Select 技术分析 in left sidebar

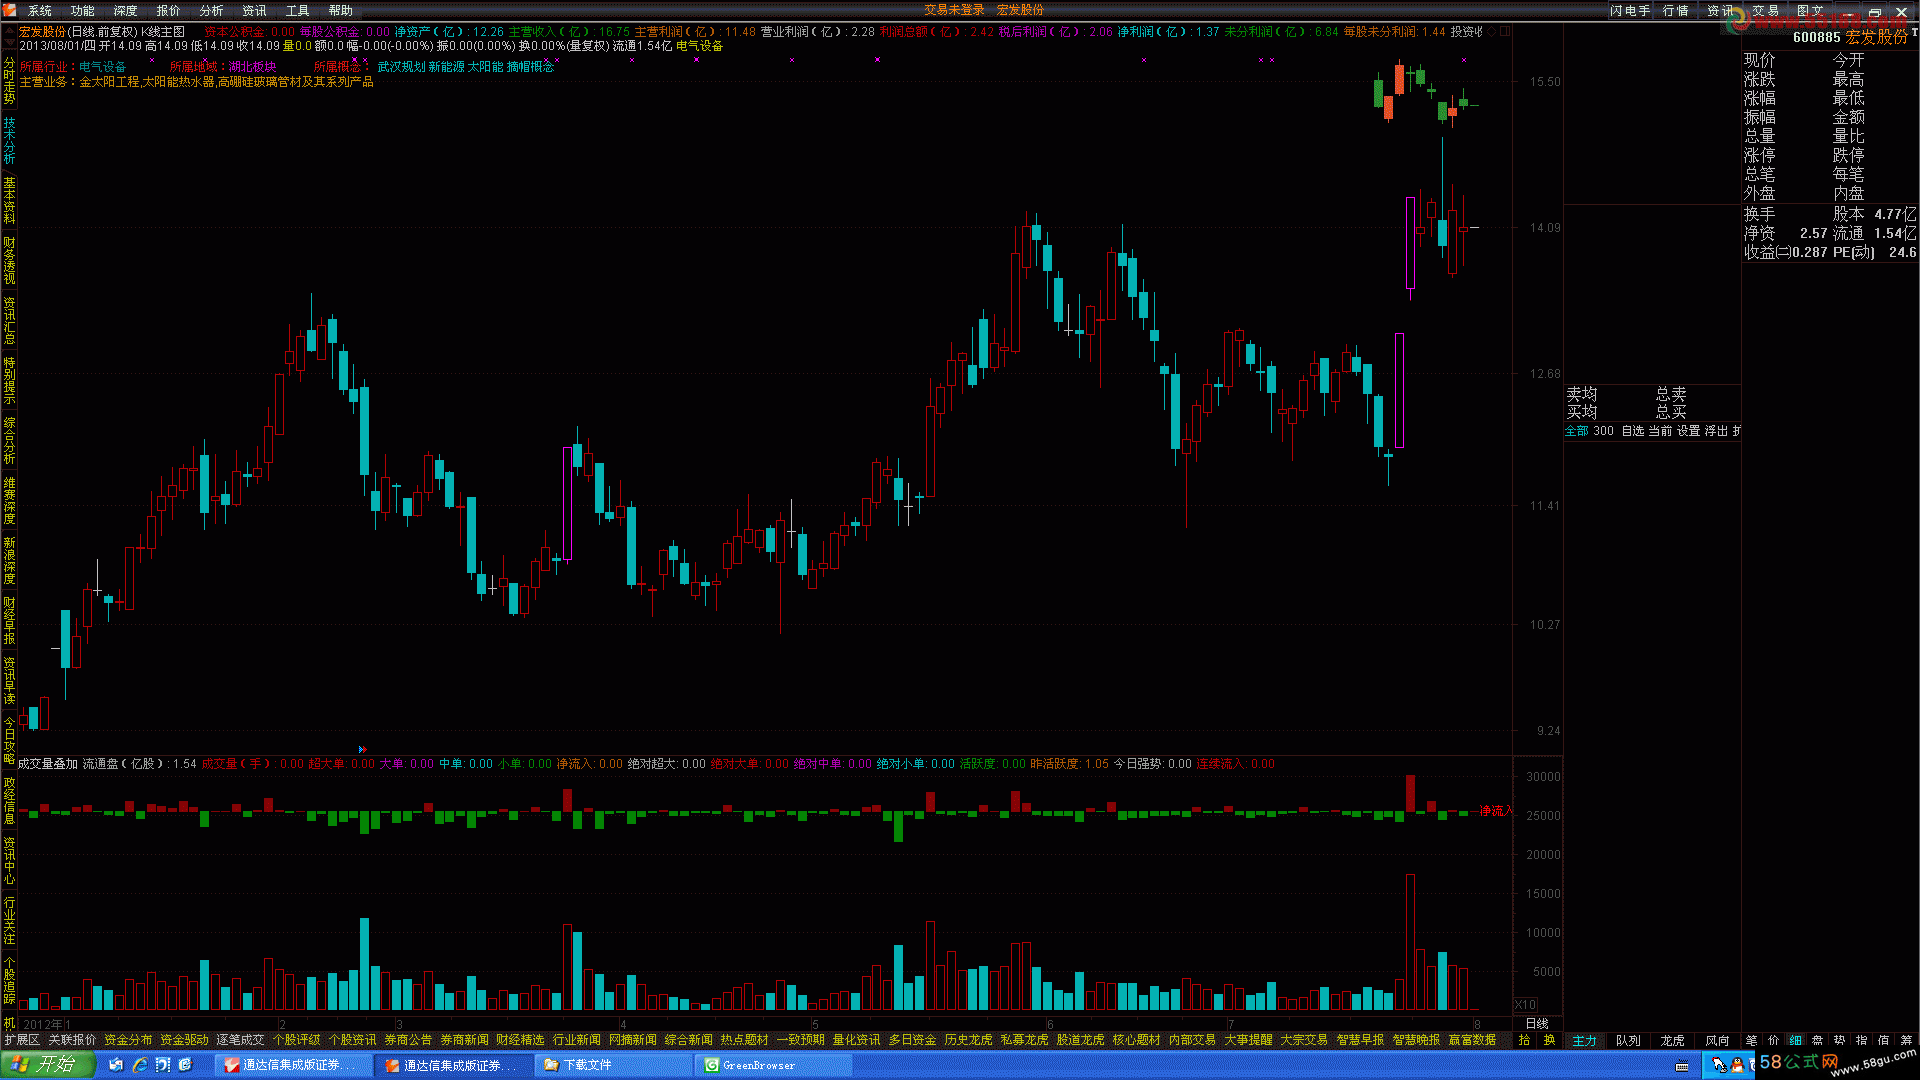point(9,141)
